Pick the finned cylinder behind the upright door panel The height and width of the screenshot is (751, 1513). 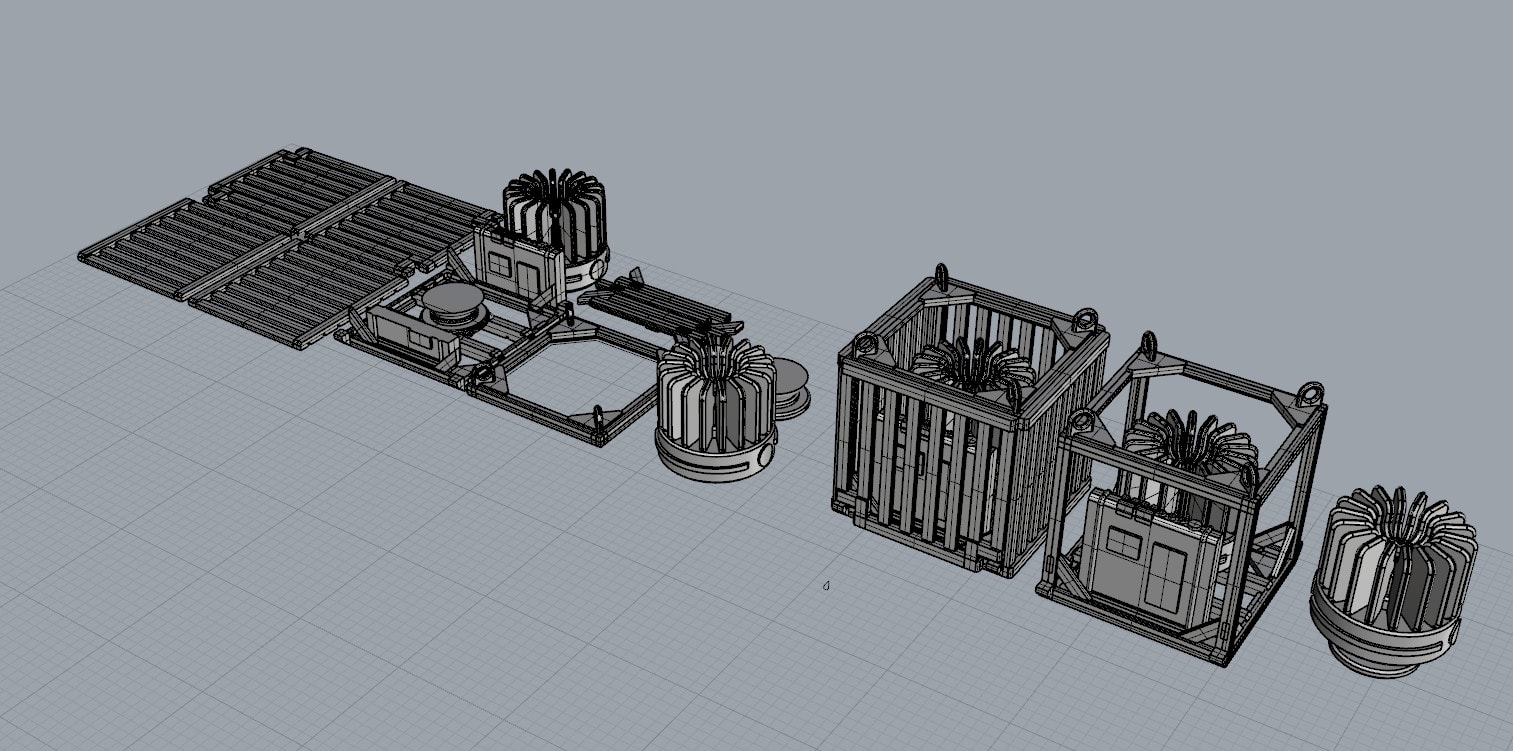point(556,210)
